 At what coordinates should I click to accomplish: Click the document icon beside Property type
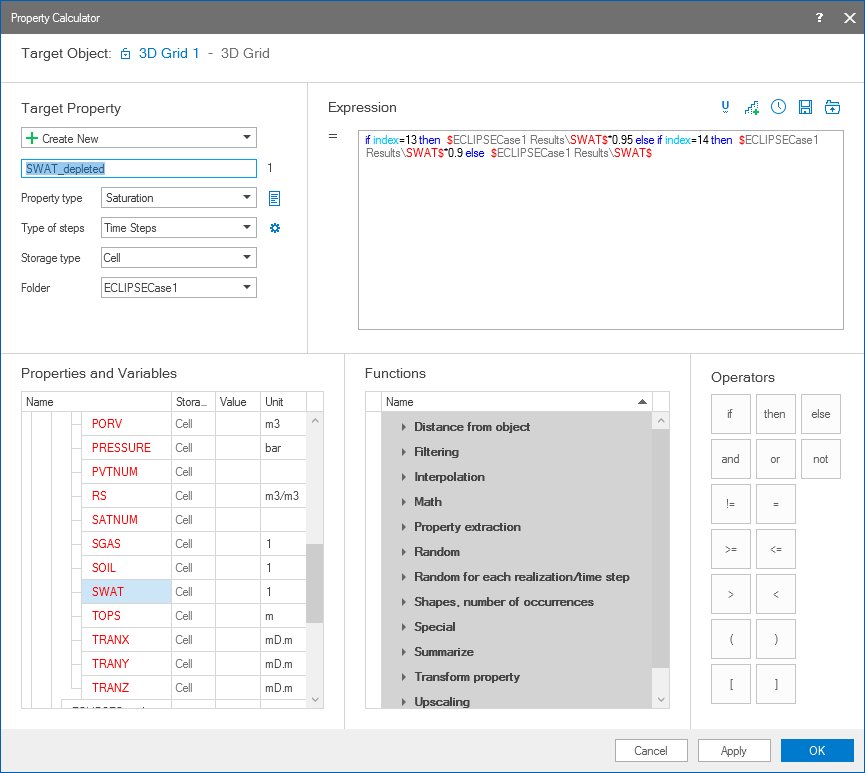point(274,198)
